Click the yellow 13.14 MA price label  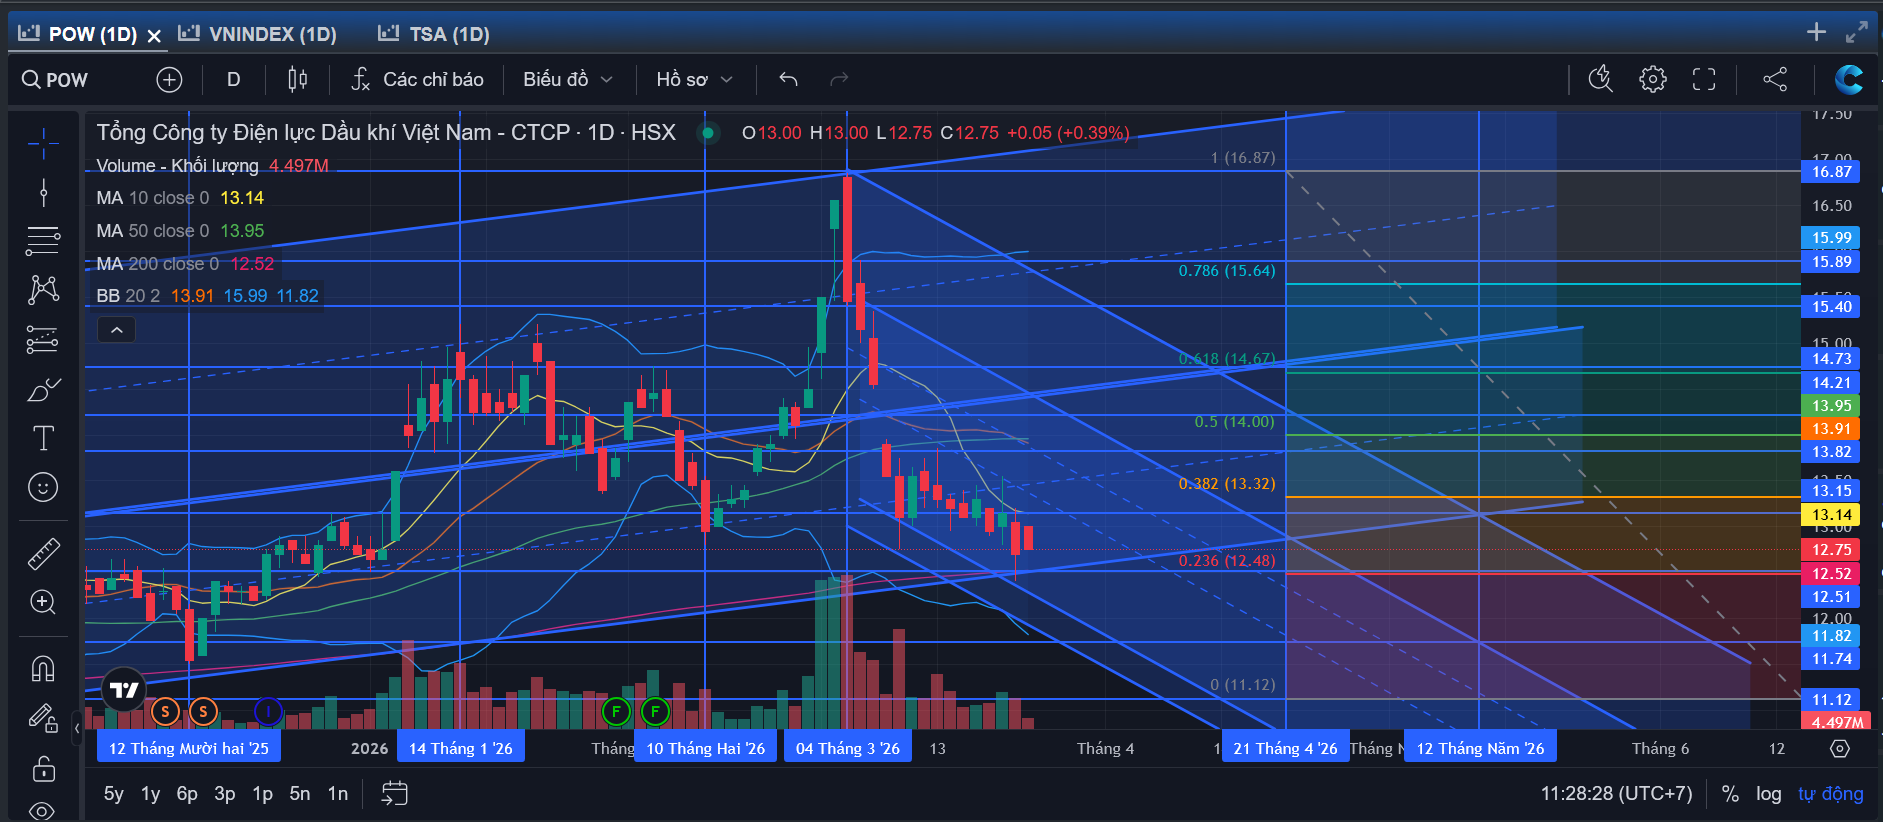1832,515
